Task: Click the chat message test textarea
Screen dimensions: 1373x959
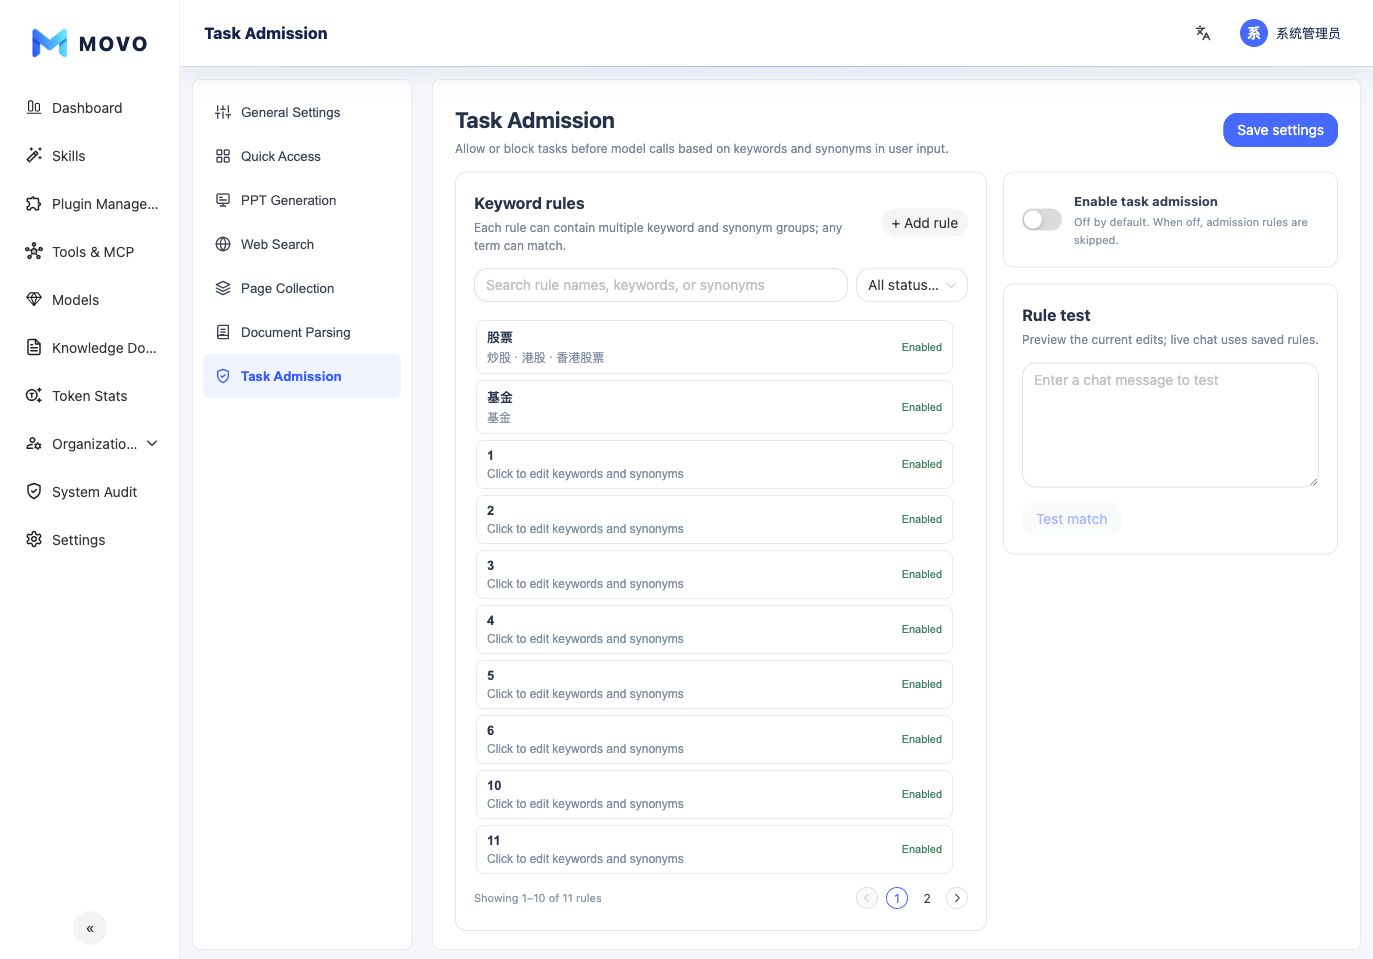Action: point(1170,425)
